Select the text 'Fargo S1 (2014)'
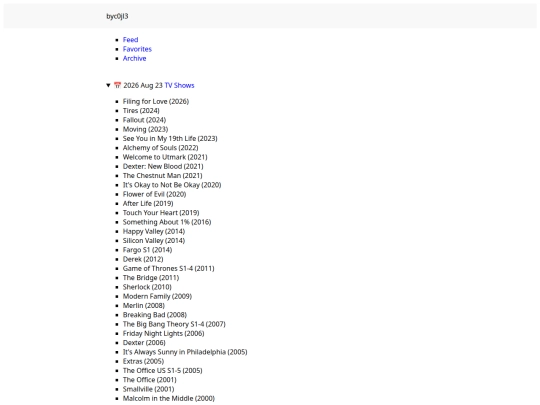The width and height of the screenshot is (540, 405). [147, 250]
